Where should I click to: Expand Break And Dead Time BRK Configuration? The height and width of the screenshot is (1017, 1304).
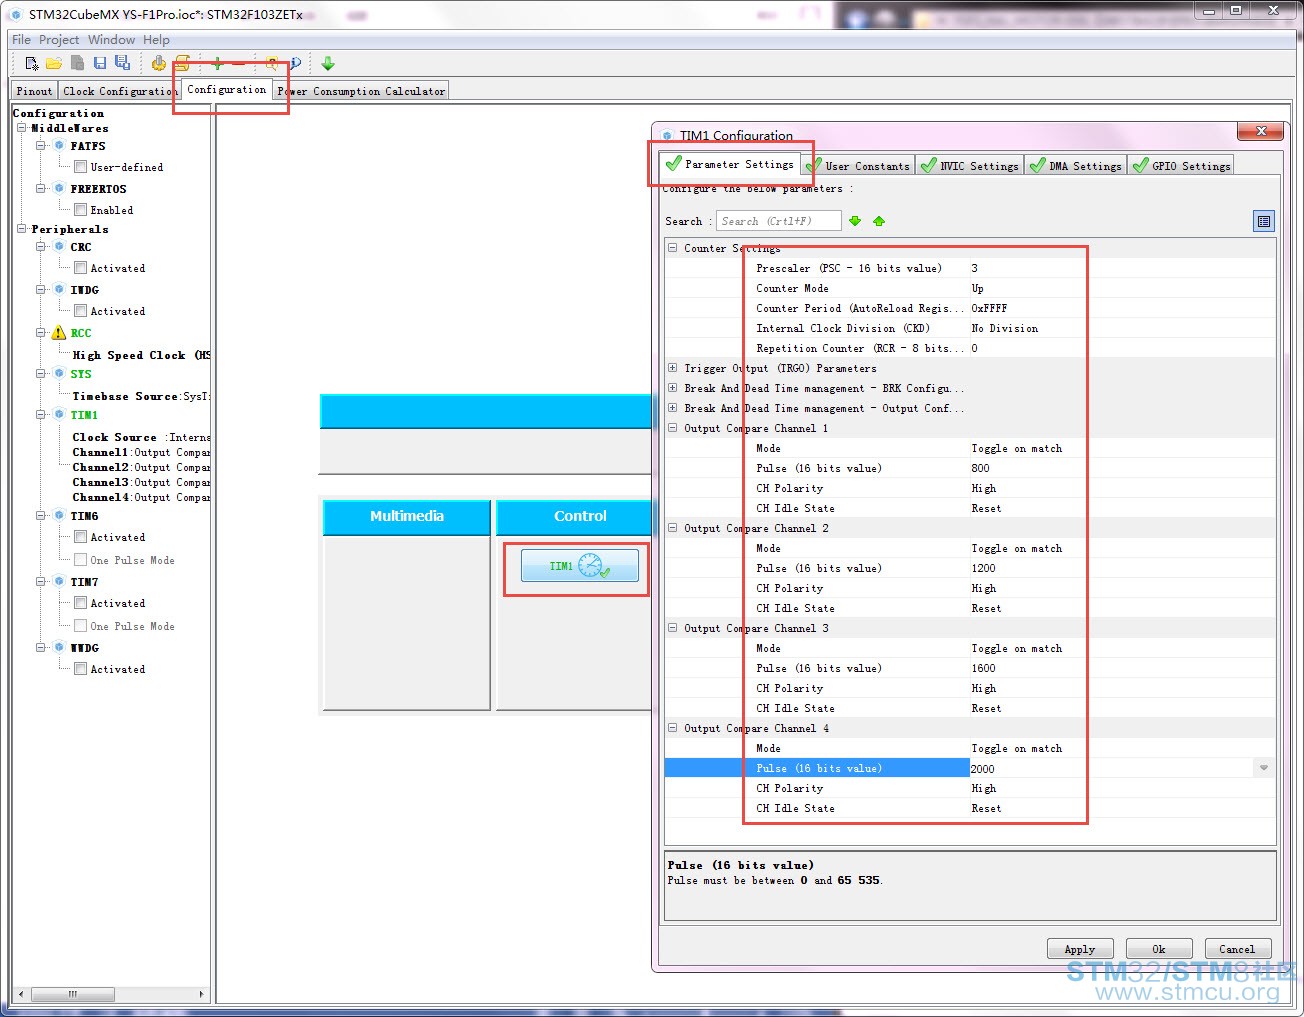(673, 388)
